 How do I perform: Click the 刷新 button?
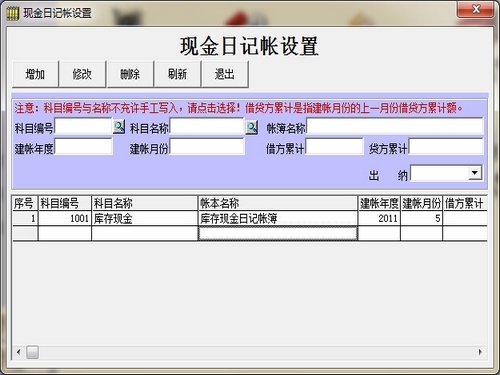tap(177, 74)
